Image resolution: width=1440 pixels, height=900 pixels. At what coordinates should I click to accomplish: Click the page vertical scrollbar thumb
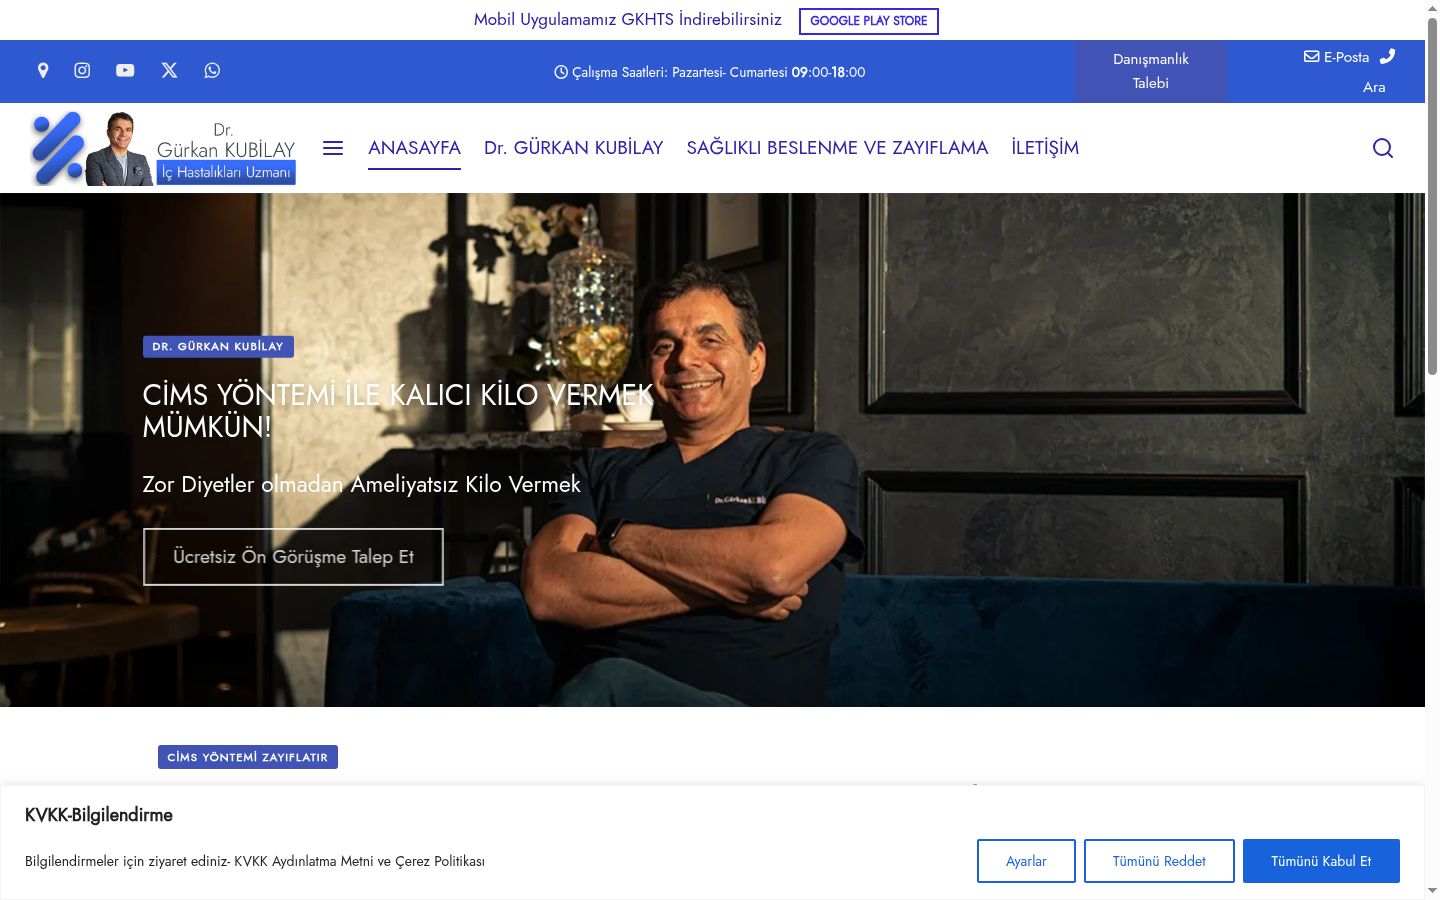click(x=1432, y=195)
